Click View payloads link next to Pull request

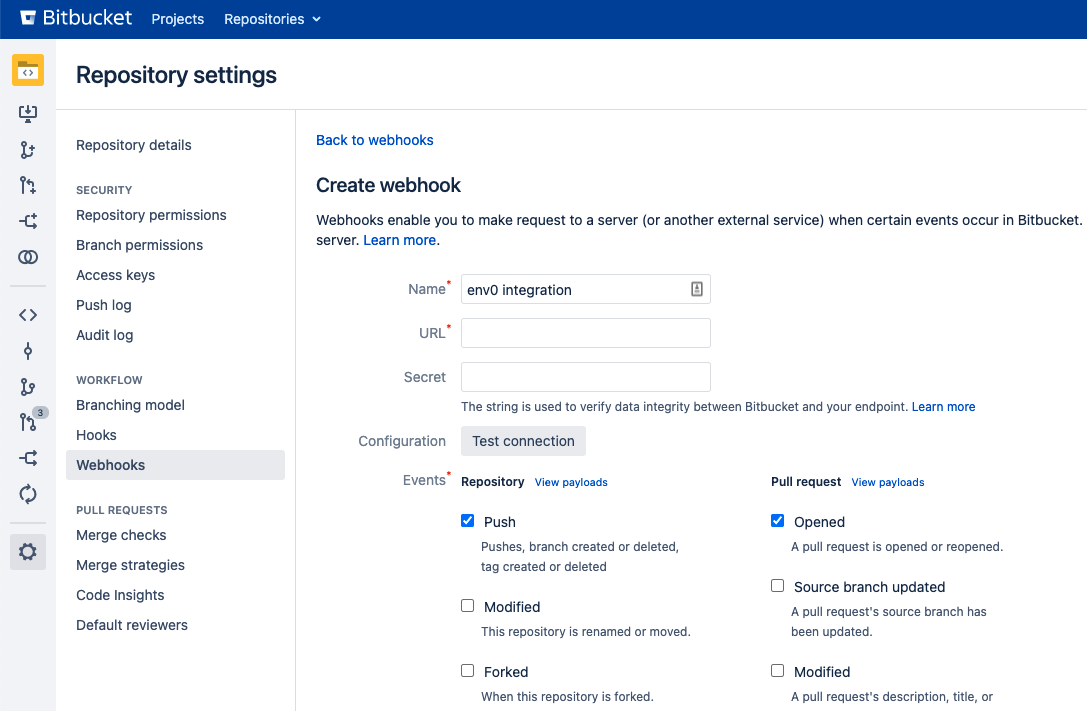point(887,482)
